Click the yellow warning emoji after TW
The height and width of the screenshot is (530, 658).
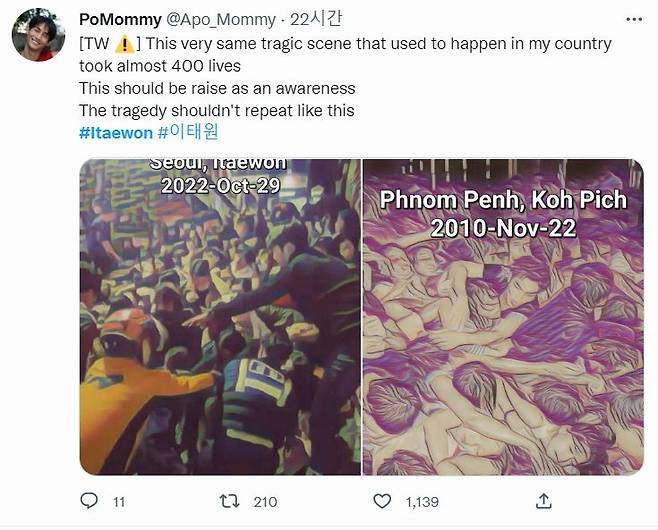point(124,45)
